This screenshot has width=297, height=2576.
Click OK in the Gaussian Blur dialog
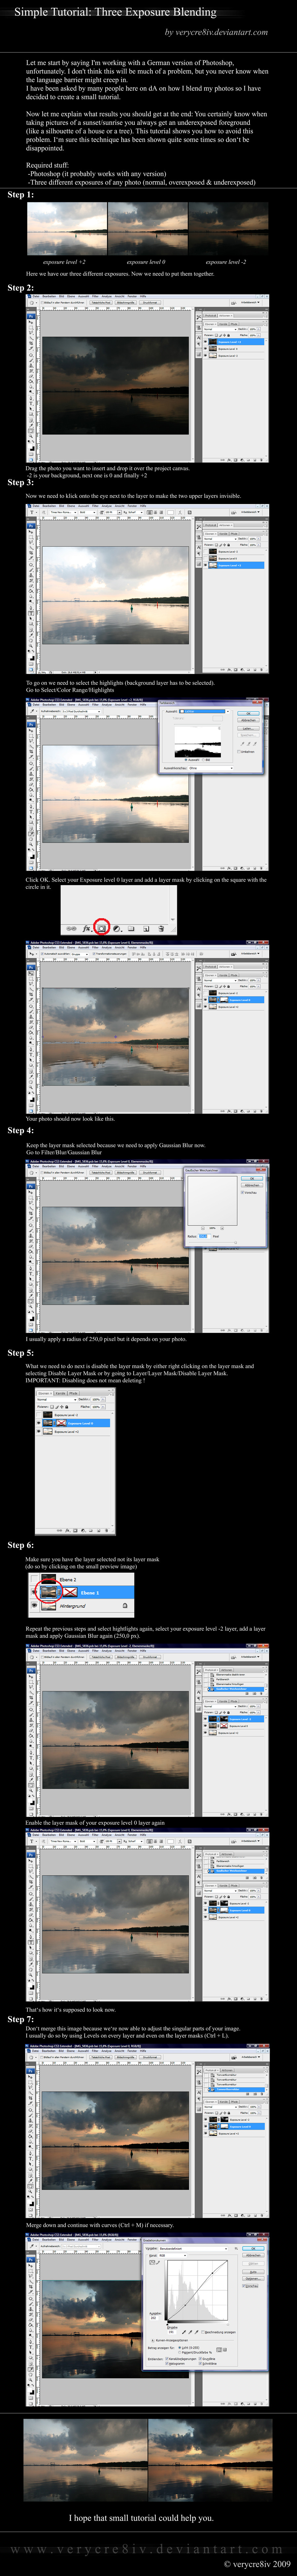[x=252, y=1179]
